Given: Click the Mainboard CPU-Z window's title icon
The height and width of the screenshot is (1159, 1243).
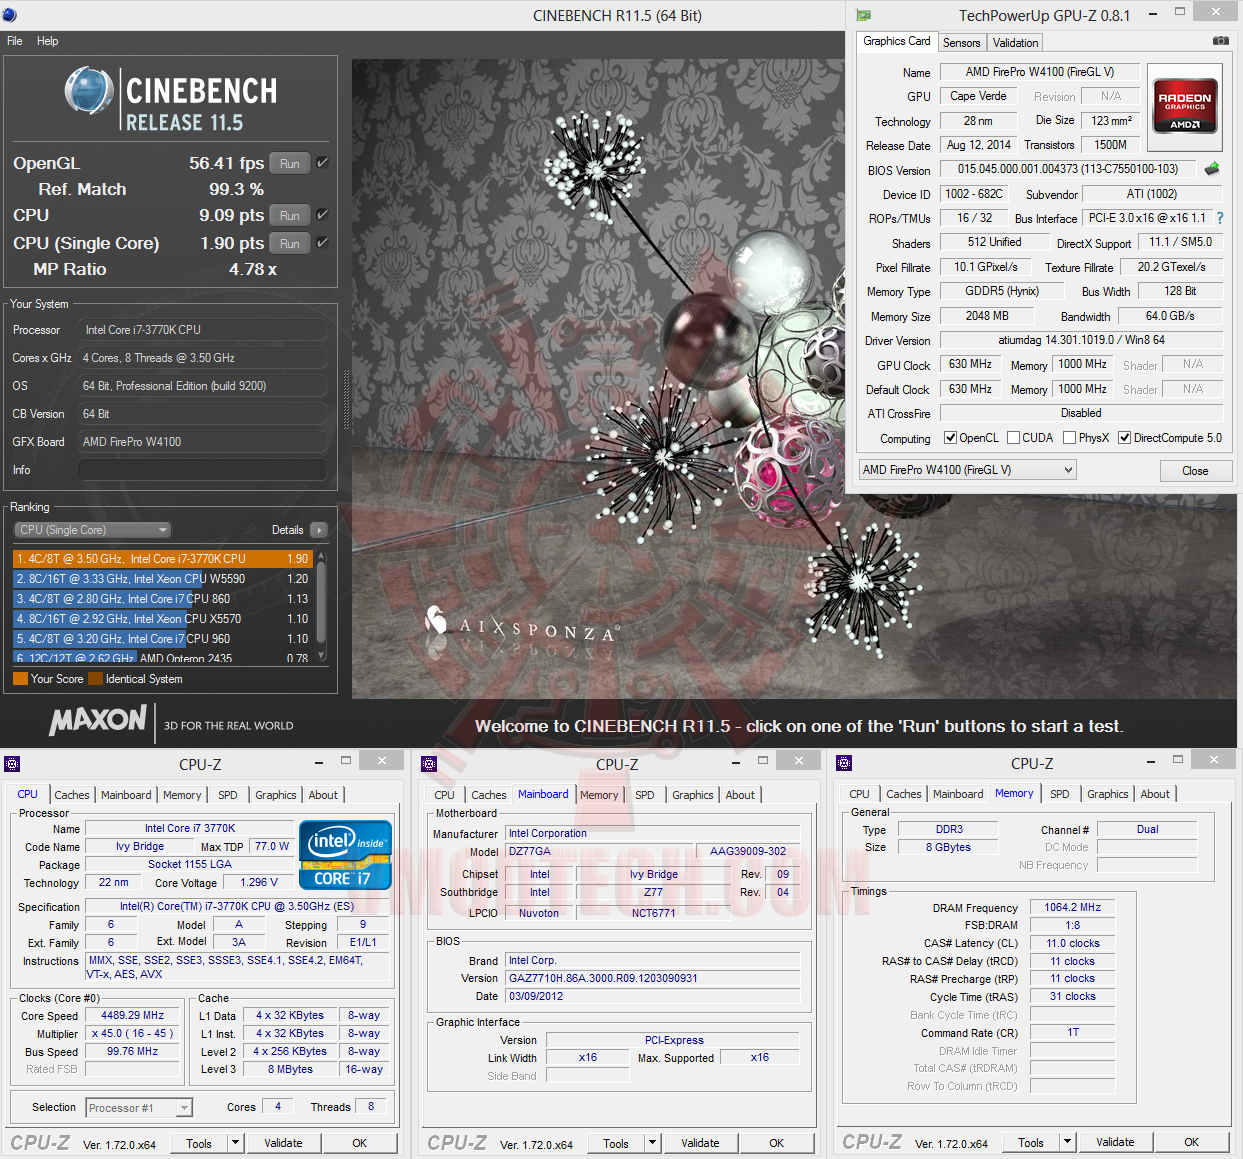Looking at the screenshot, I should (x=429, y=764).
